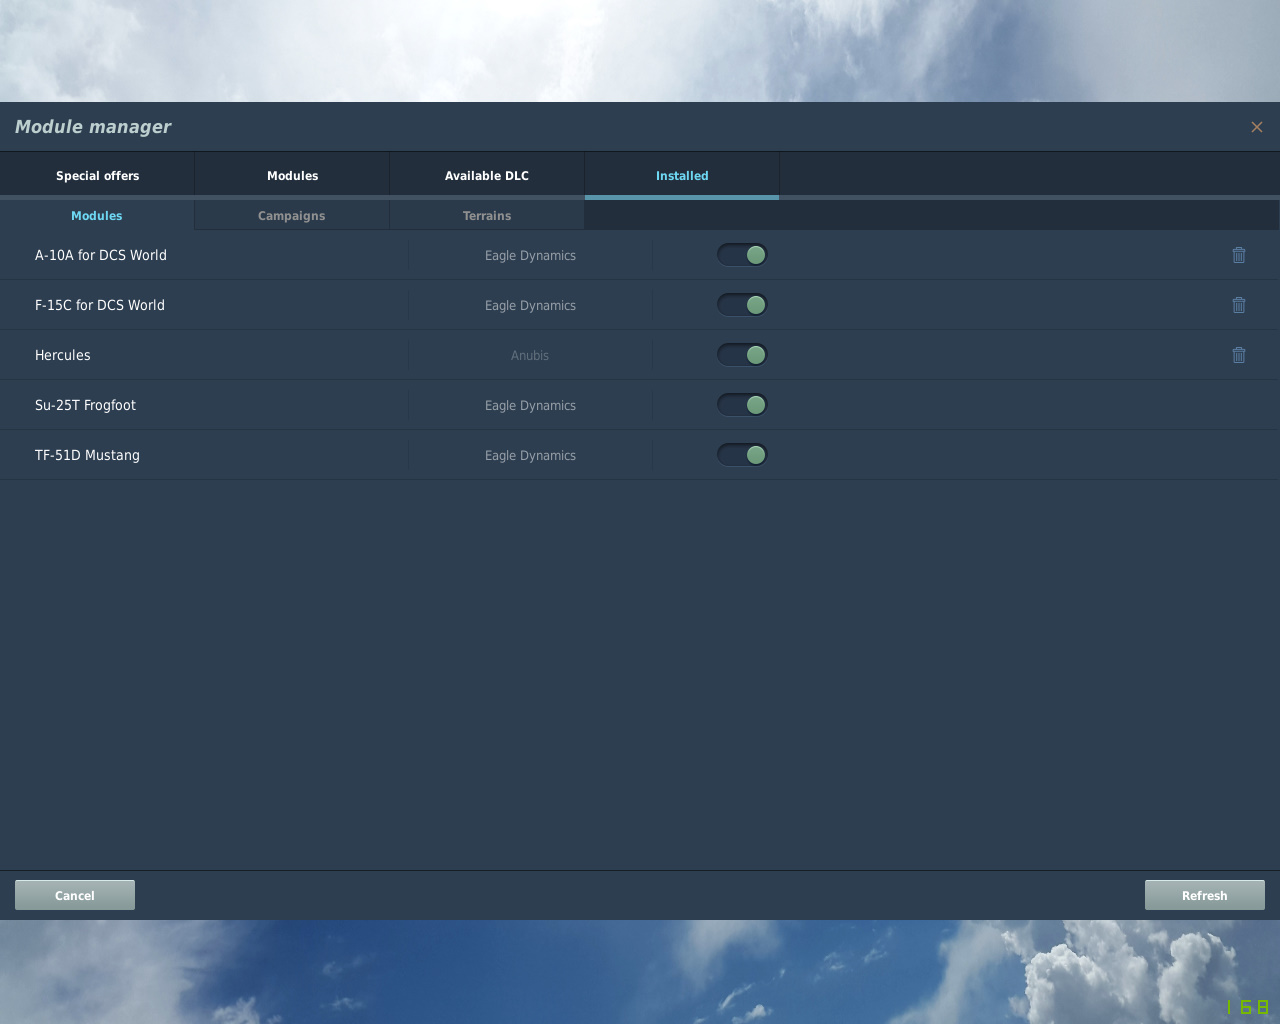Close the Module manager window

tap(1257, 127)
